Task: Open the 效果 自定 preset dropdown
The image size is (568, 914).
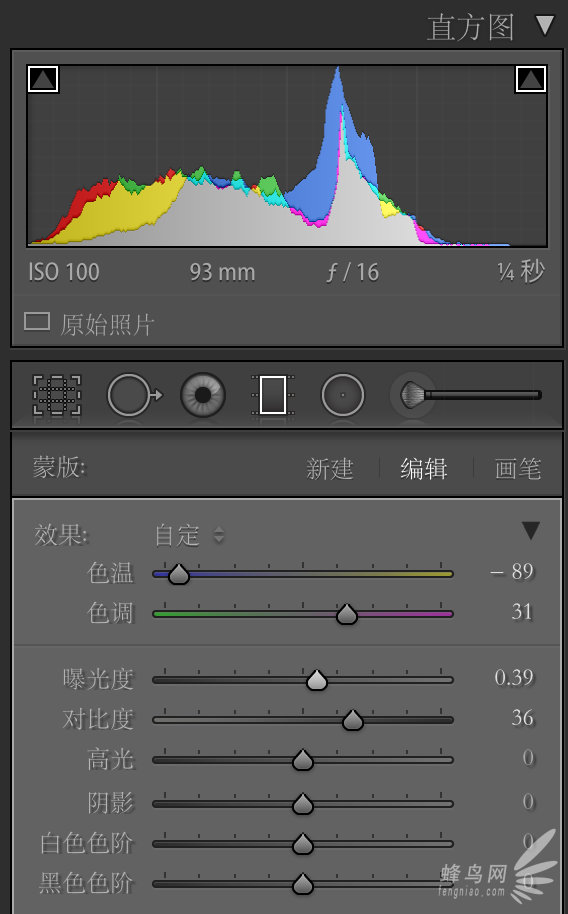Action: [189, 535]
